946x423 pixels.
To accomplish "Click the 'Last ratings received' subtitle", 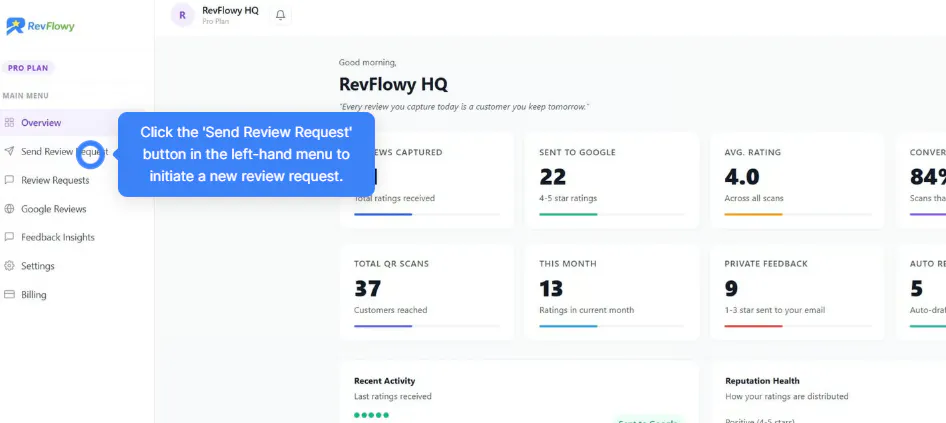I will click(x=393, y=396).
